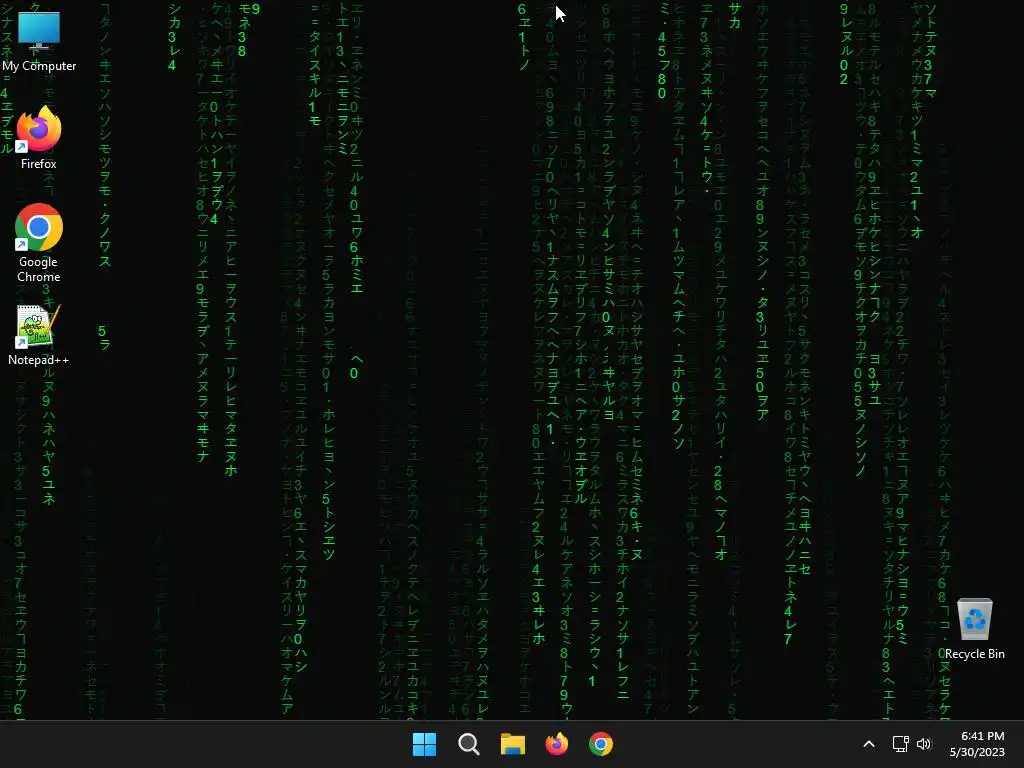Click the Google Chrome label text
This screenshot has height=768, width=1024.
coord(39,269)
